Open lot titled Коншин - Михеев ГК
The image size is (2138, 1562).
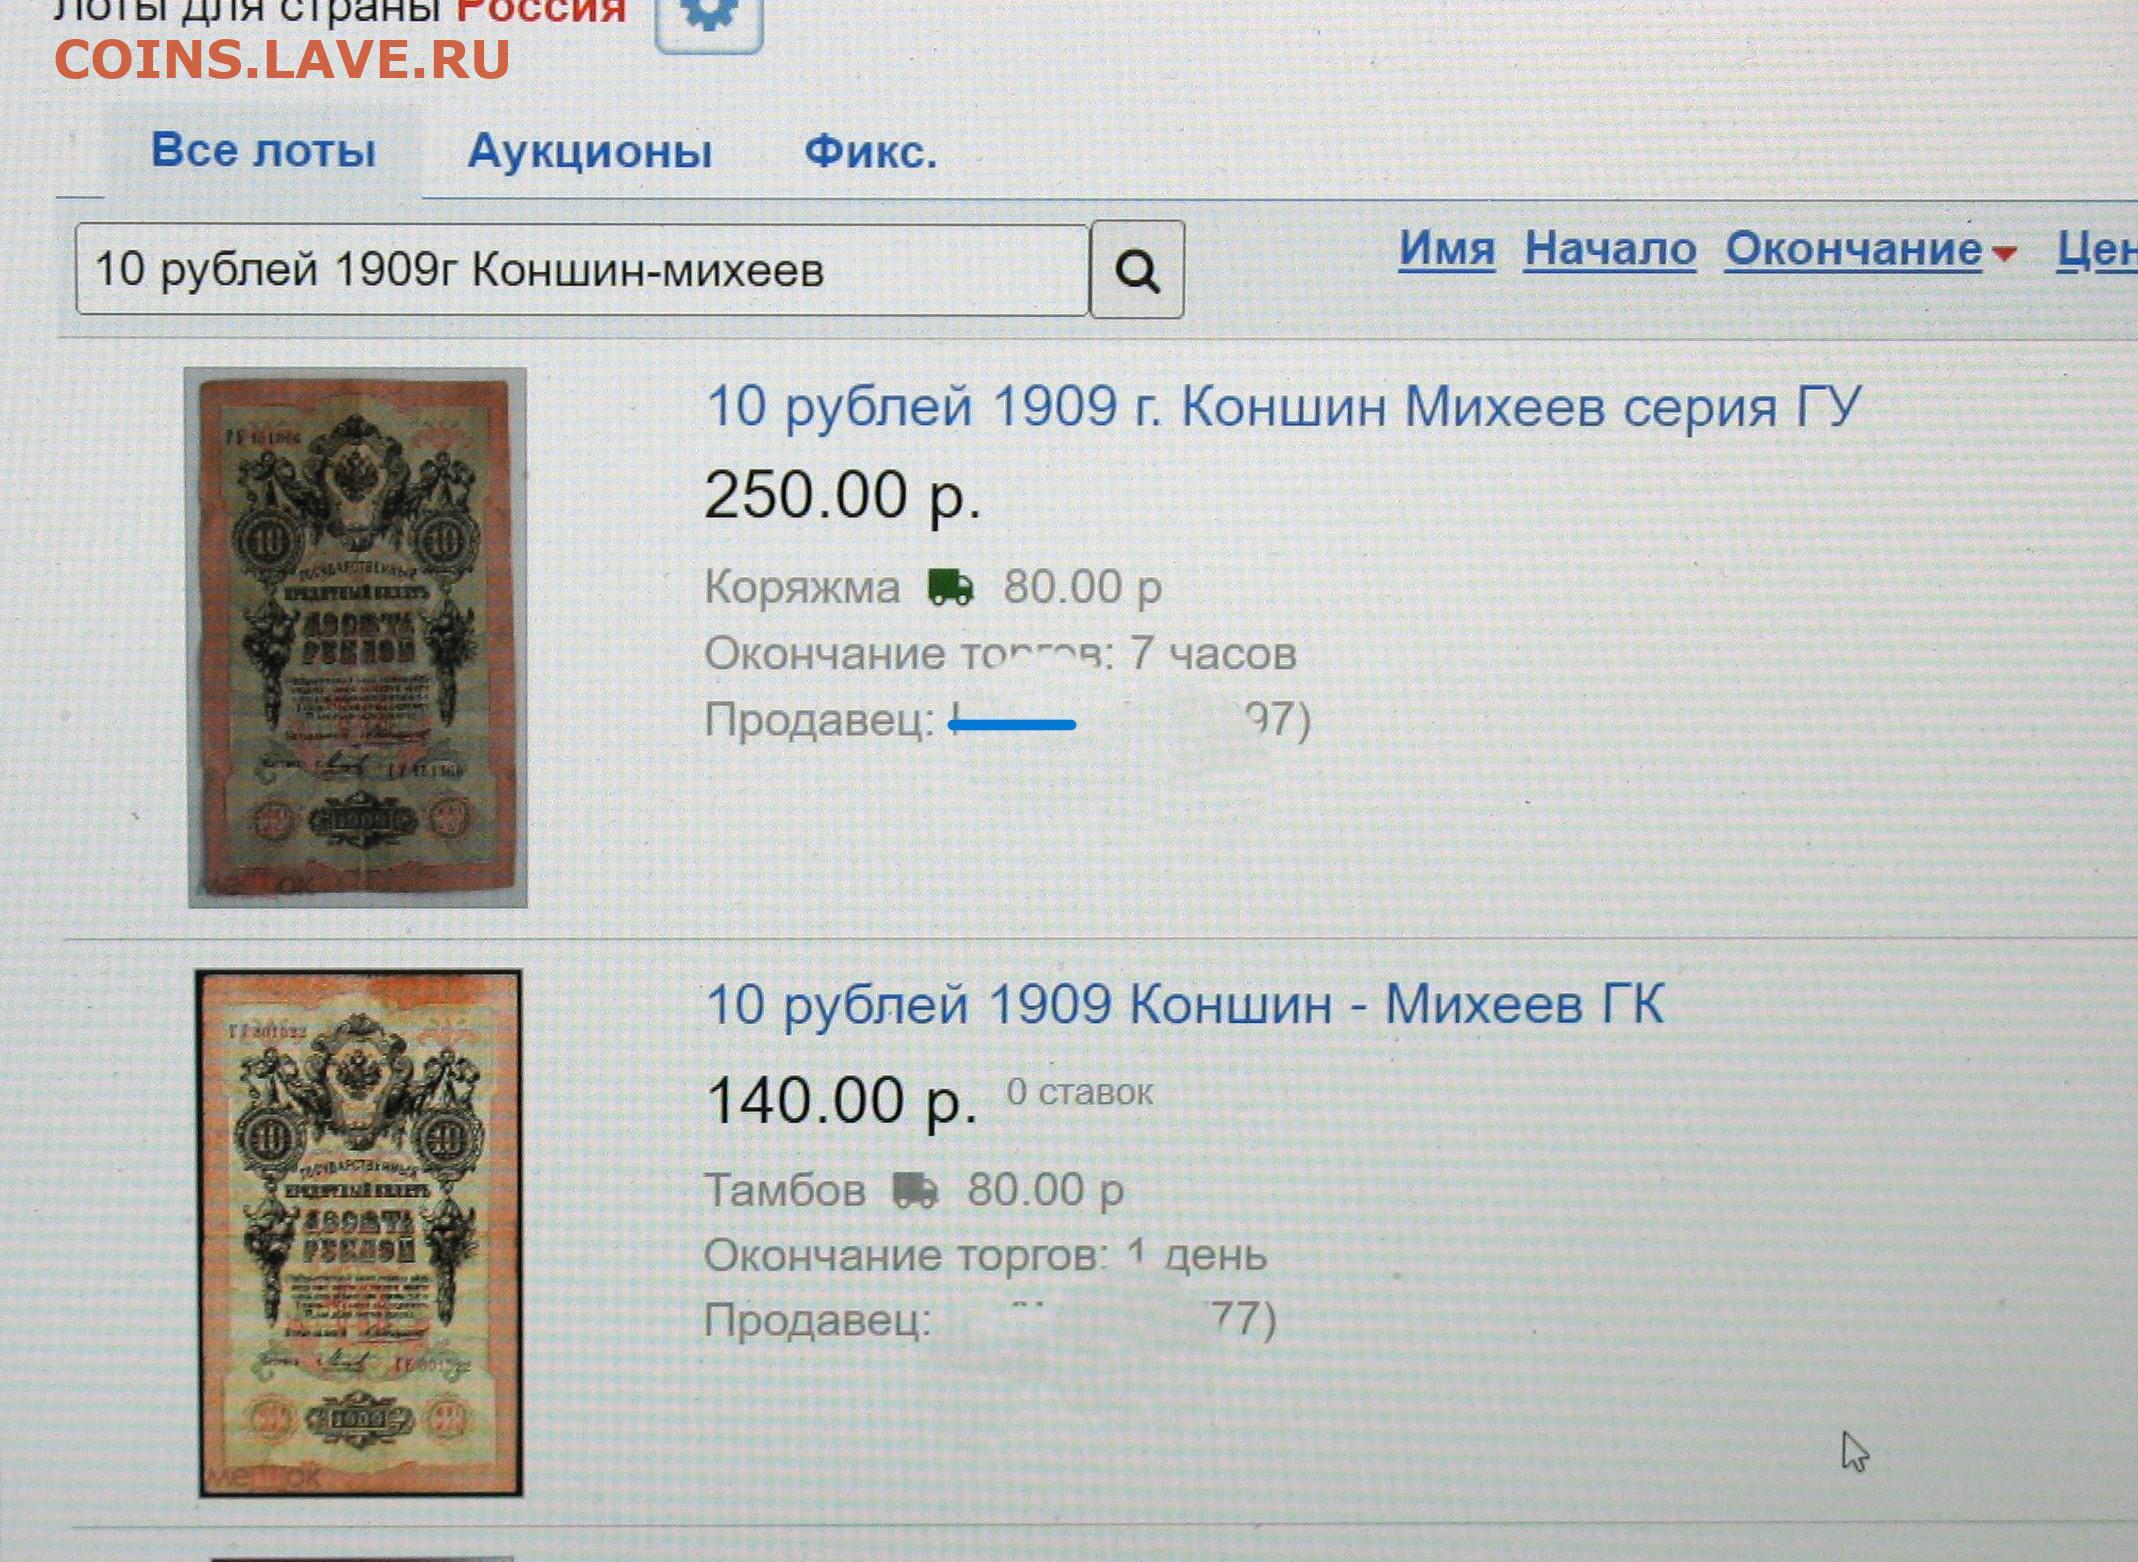click(1185, 1004)
